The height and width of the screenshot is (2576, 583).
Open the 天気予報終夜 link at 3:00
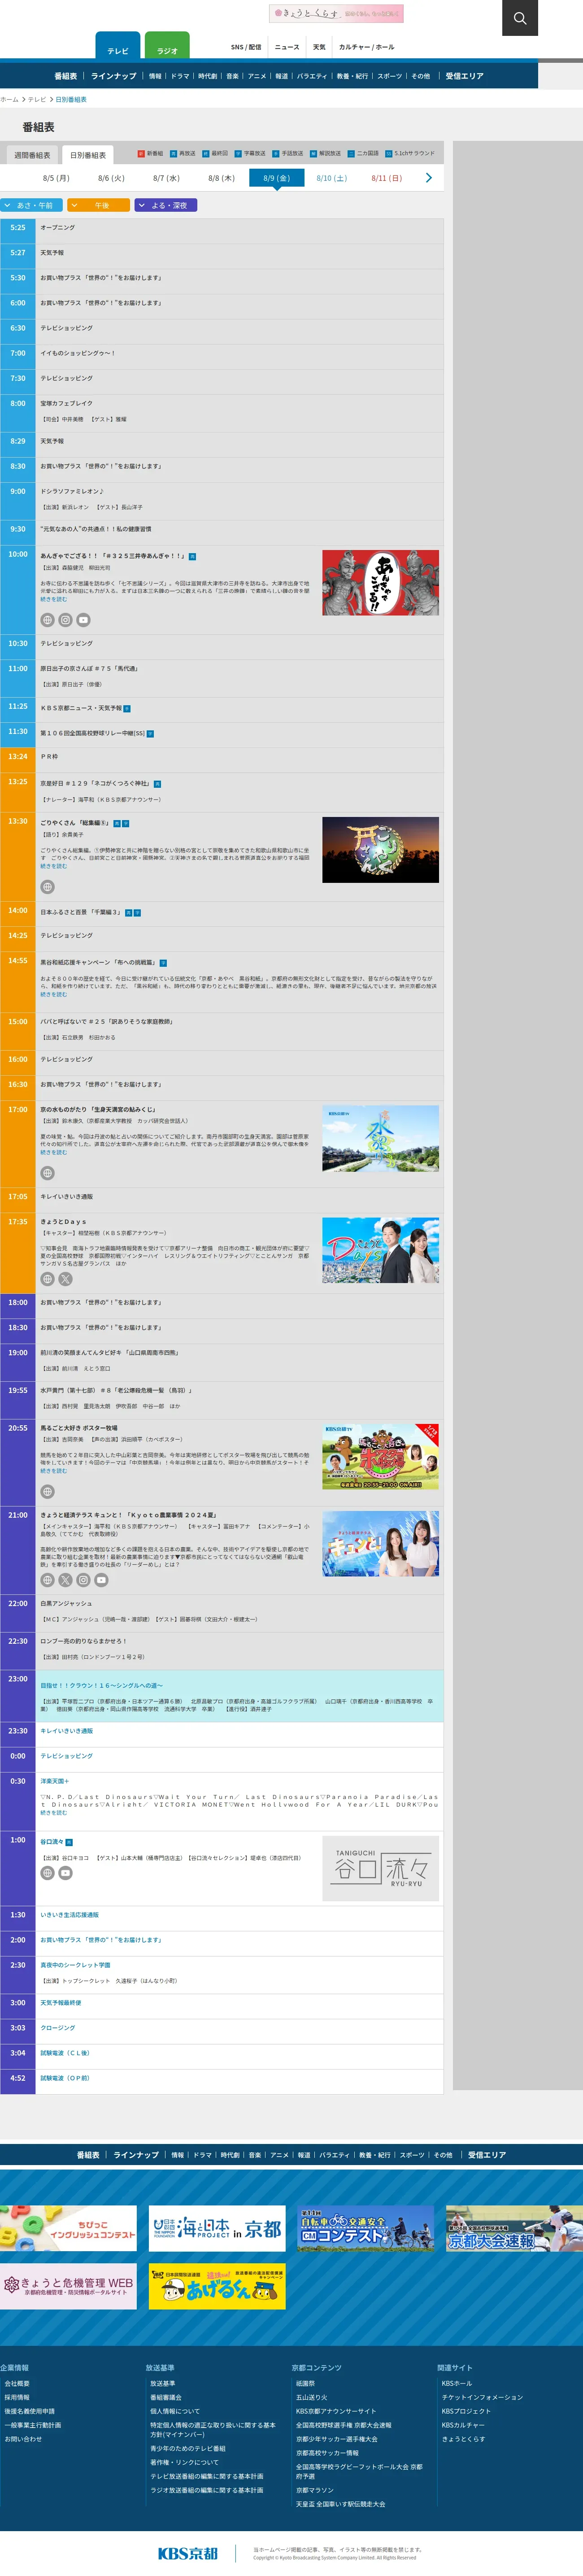tap(61, 2003)
